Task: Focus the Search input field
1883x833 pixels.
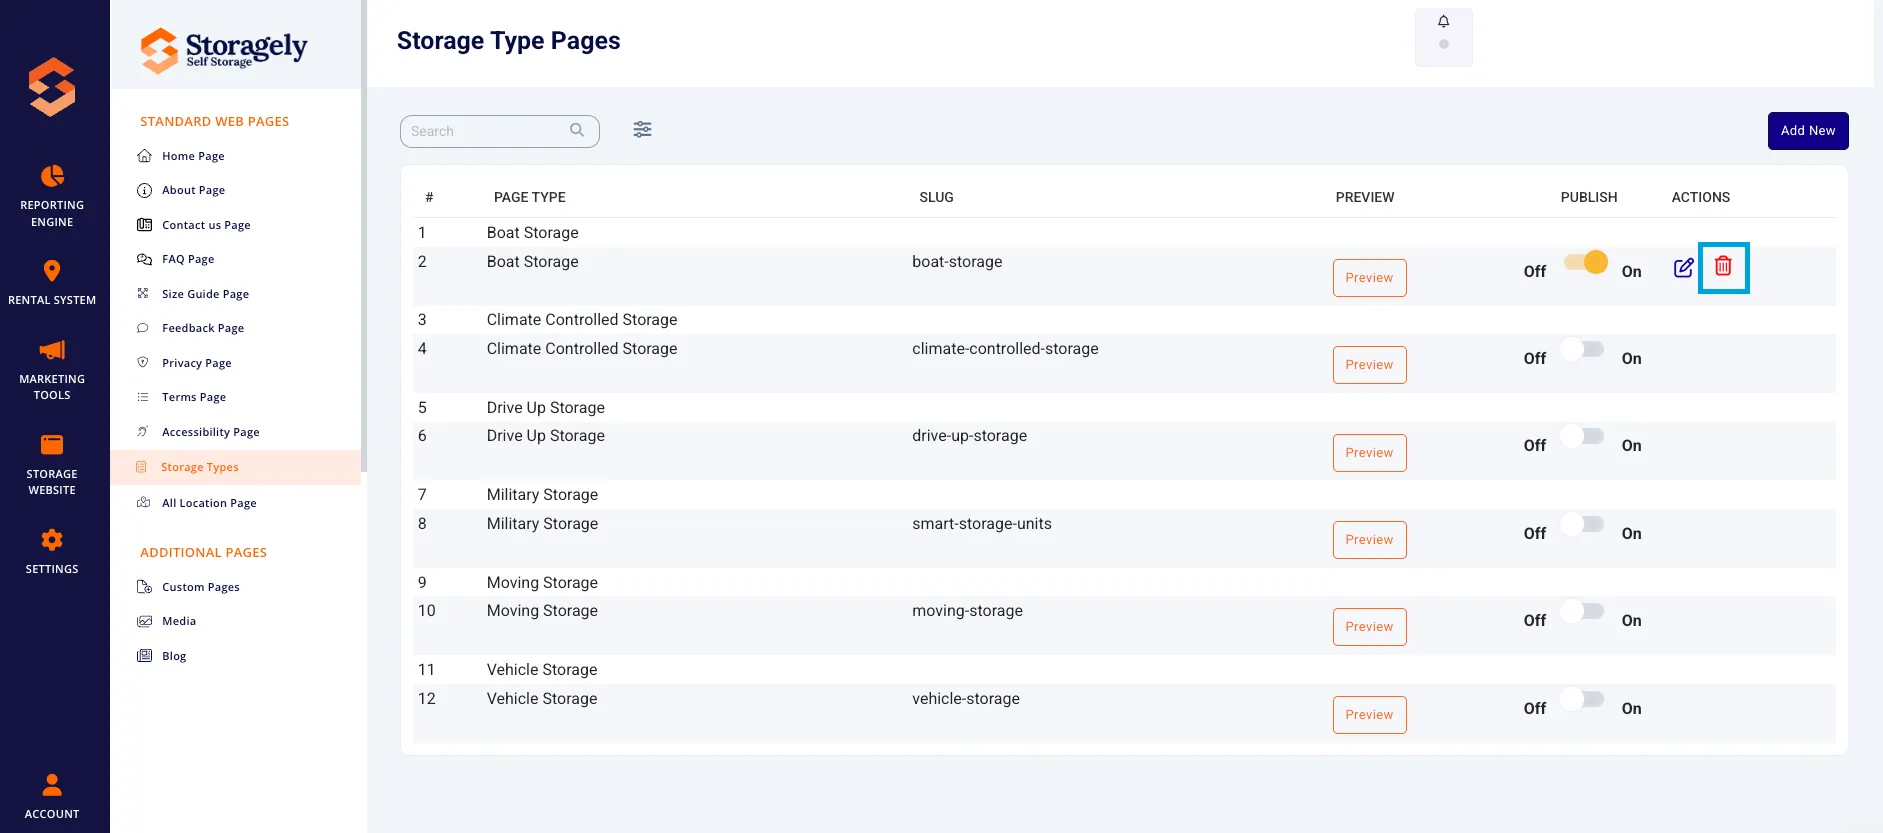Action: pos(500,131)
